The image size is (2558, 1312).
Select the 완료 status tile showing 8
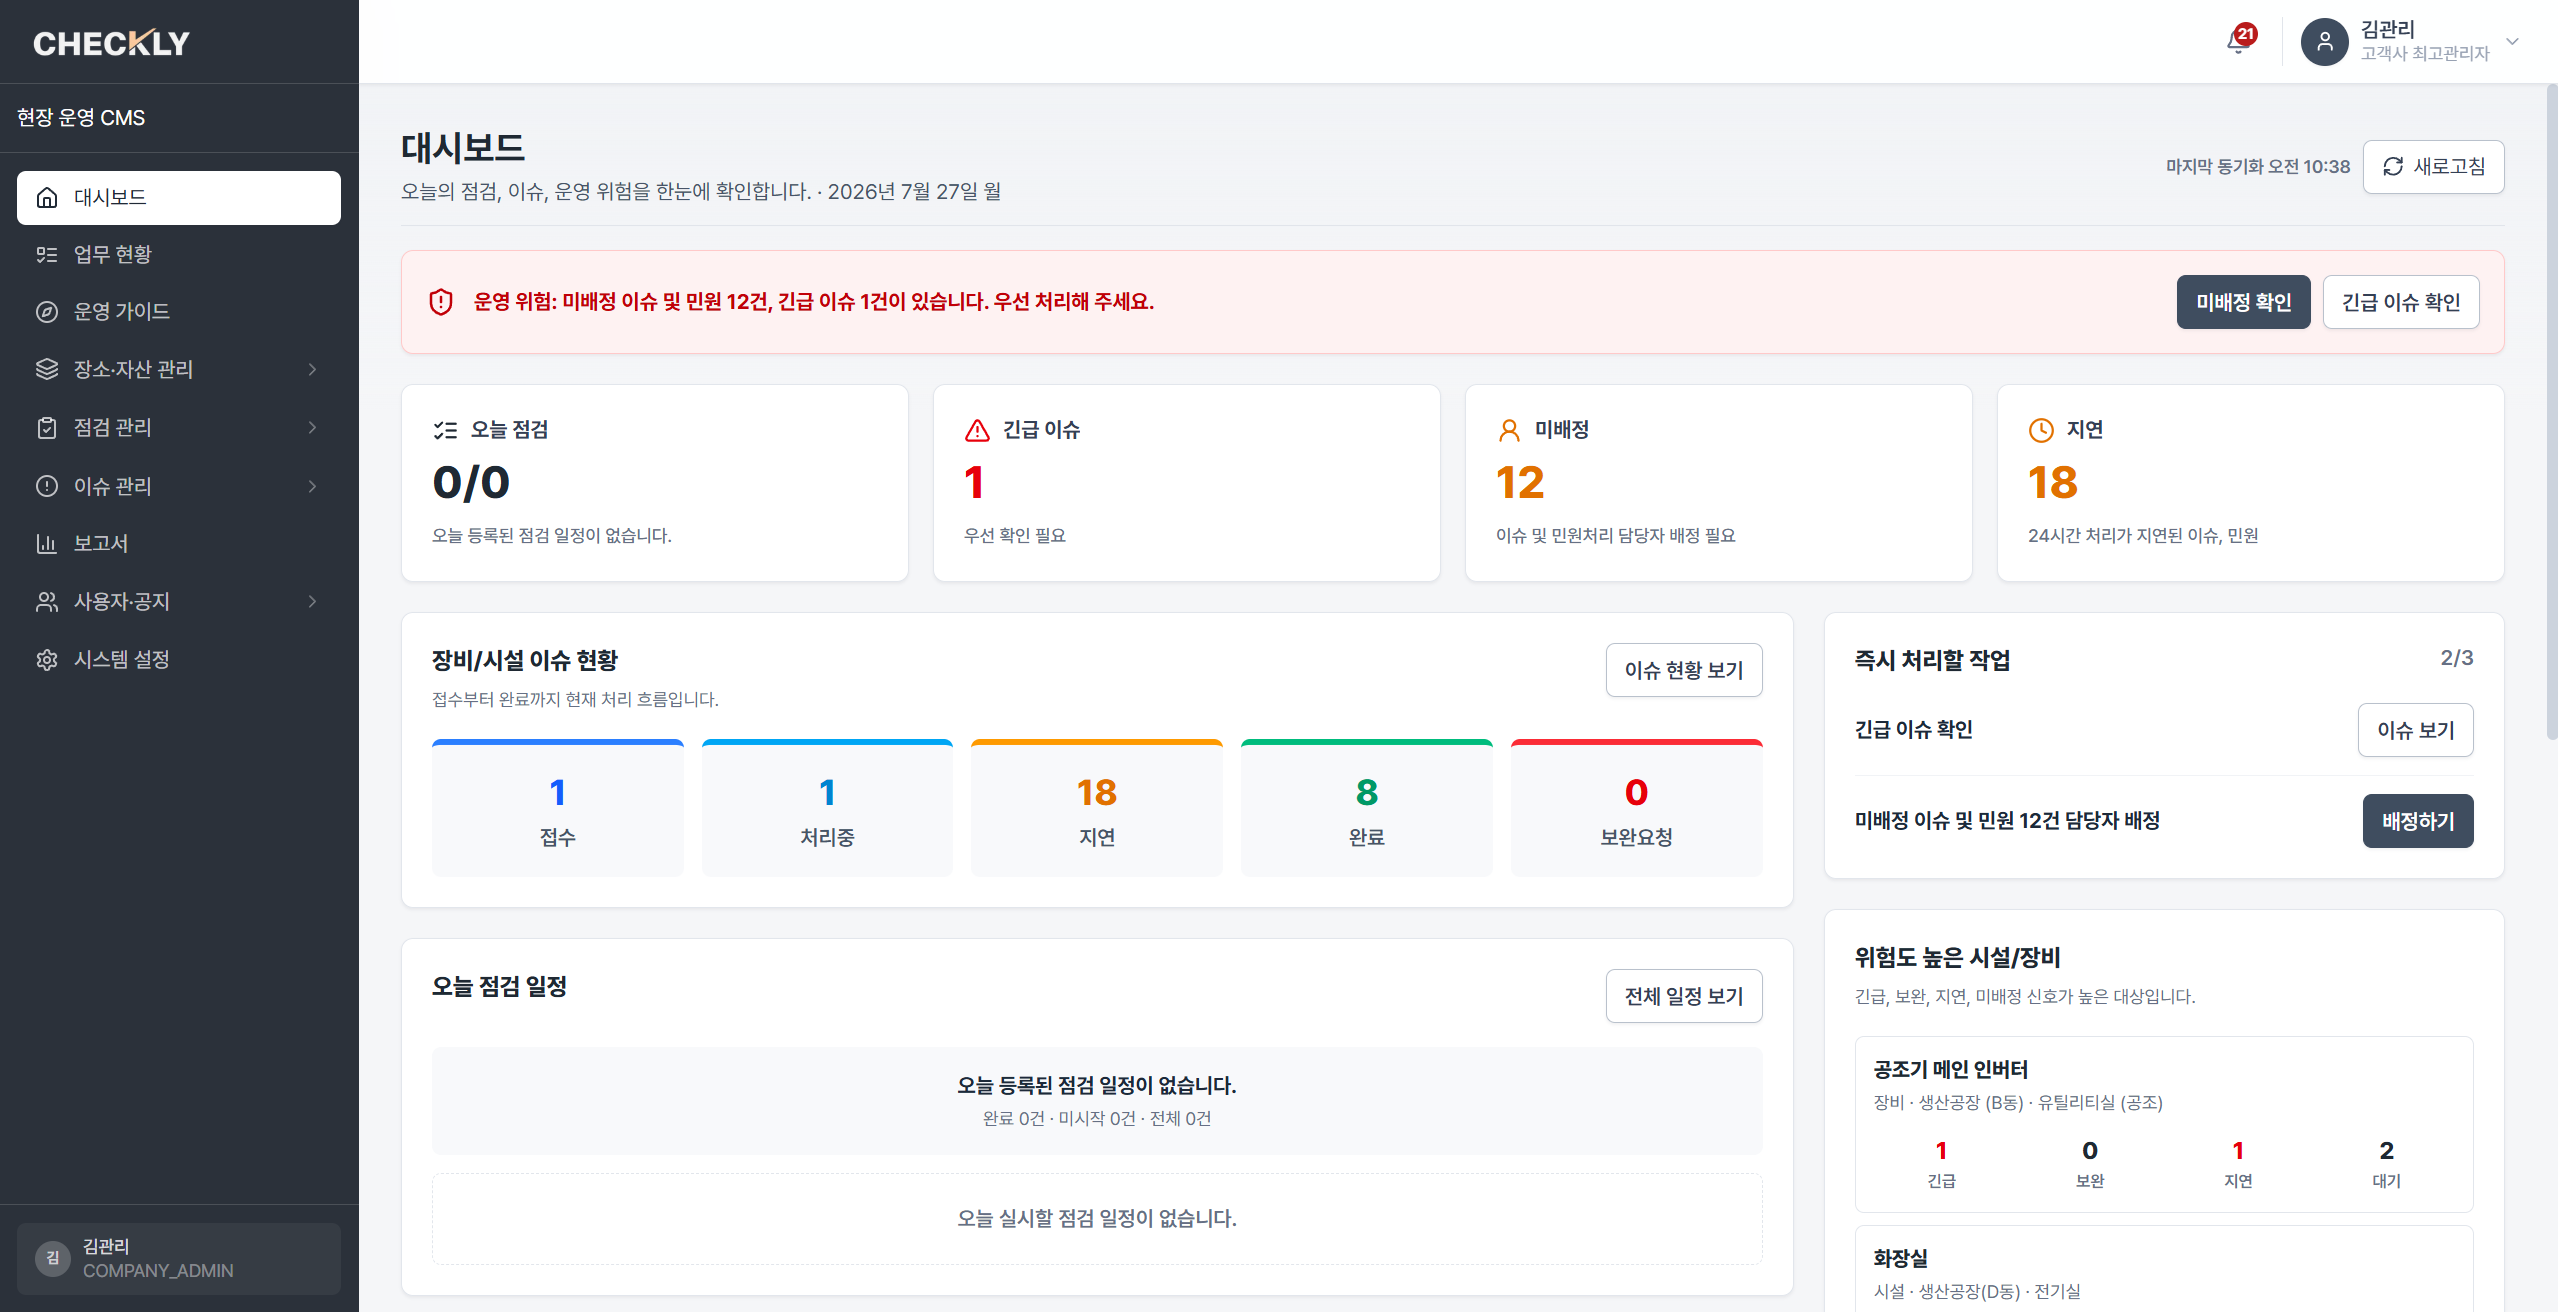[x=1367, y=809]
